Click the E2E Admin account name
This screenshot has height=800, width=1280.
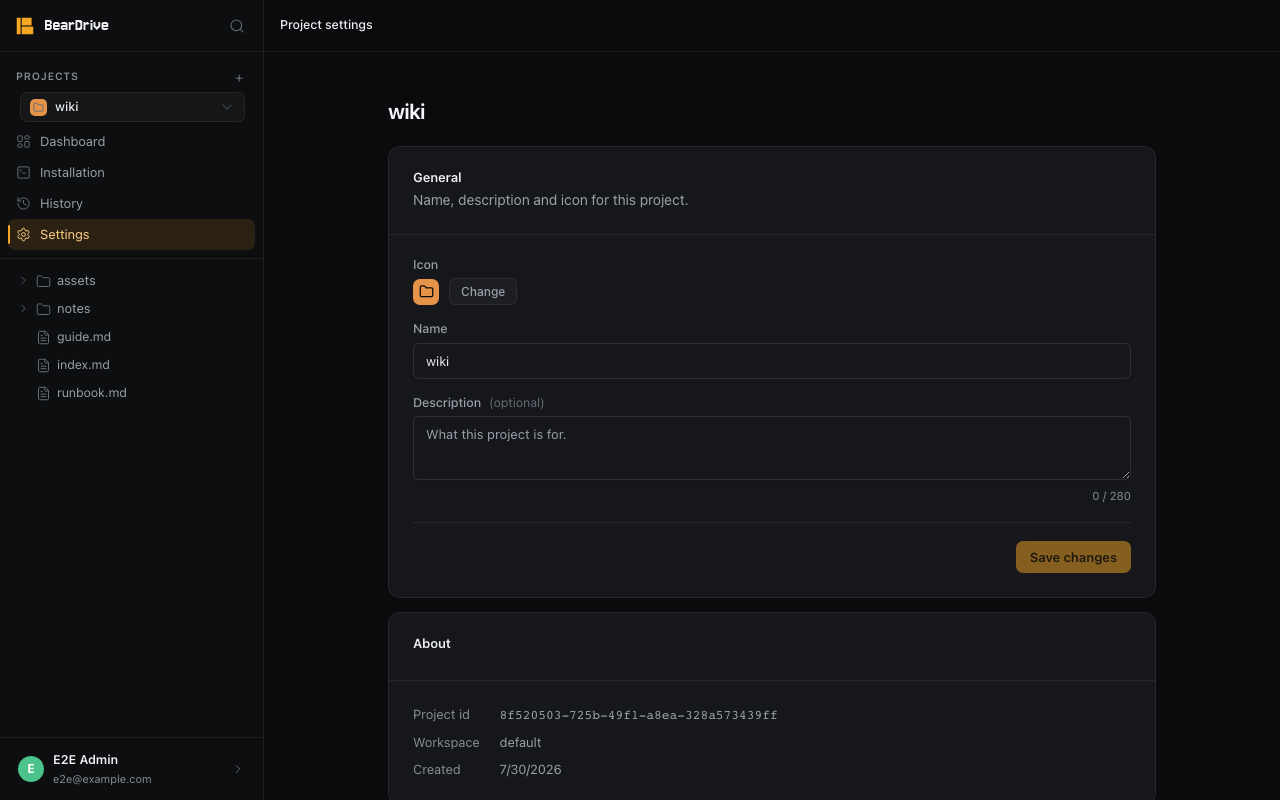(x=85, y=760)
